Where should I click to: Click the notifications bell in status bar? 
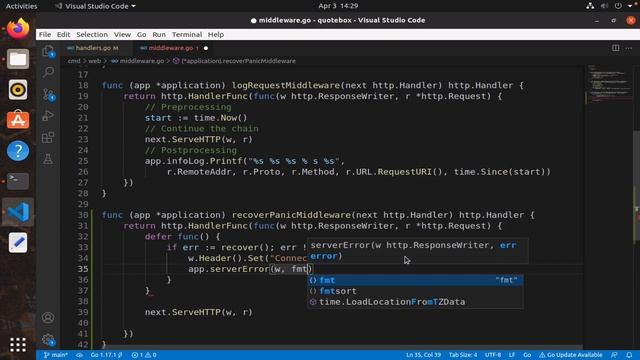[x=629, y=355]
